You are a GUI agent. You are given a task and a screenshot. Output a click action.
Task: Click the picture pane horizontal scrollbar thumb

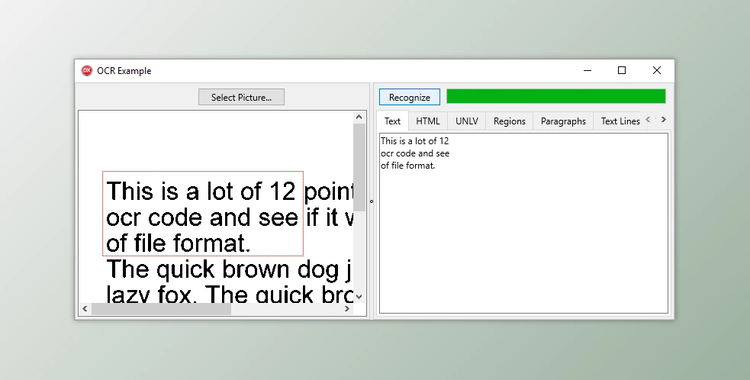click(x=161, y=309)
